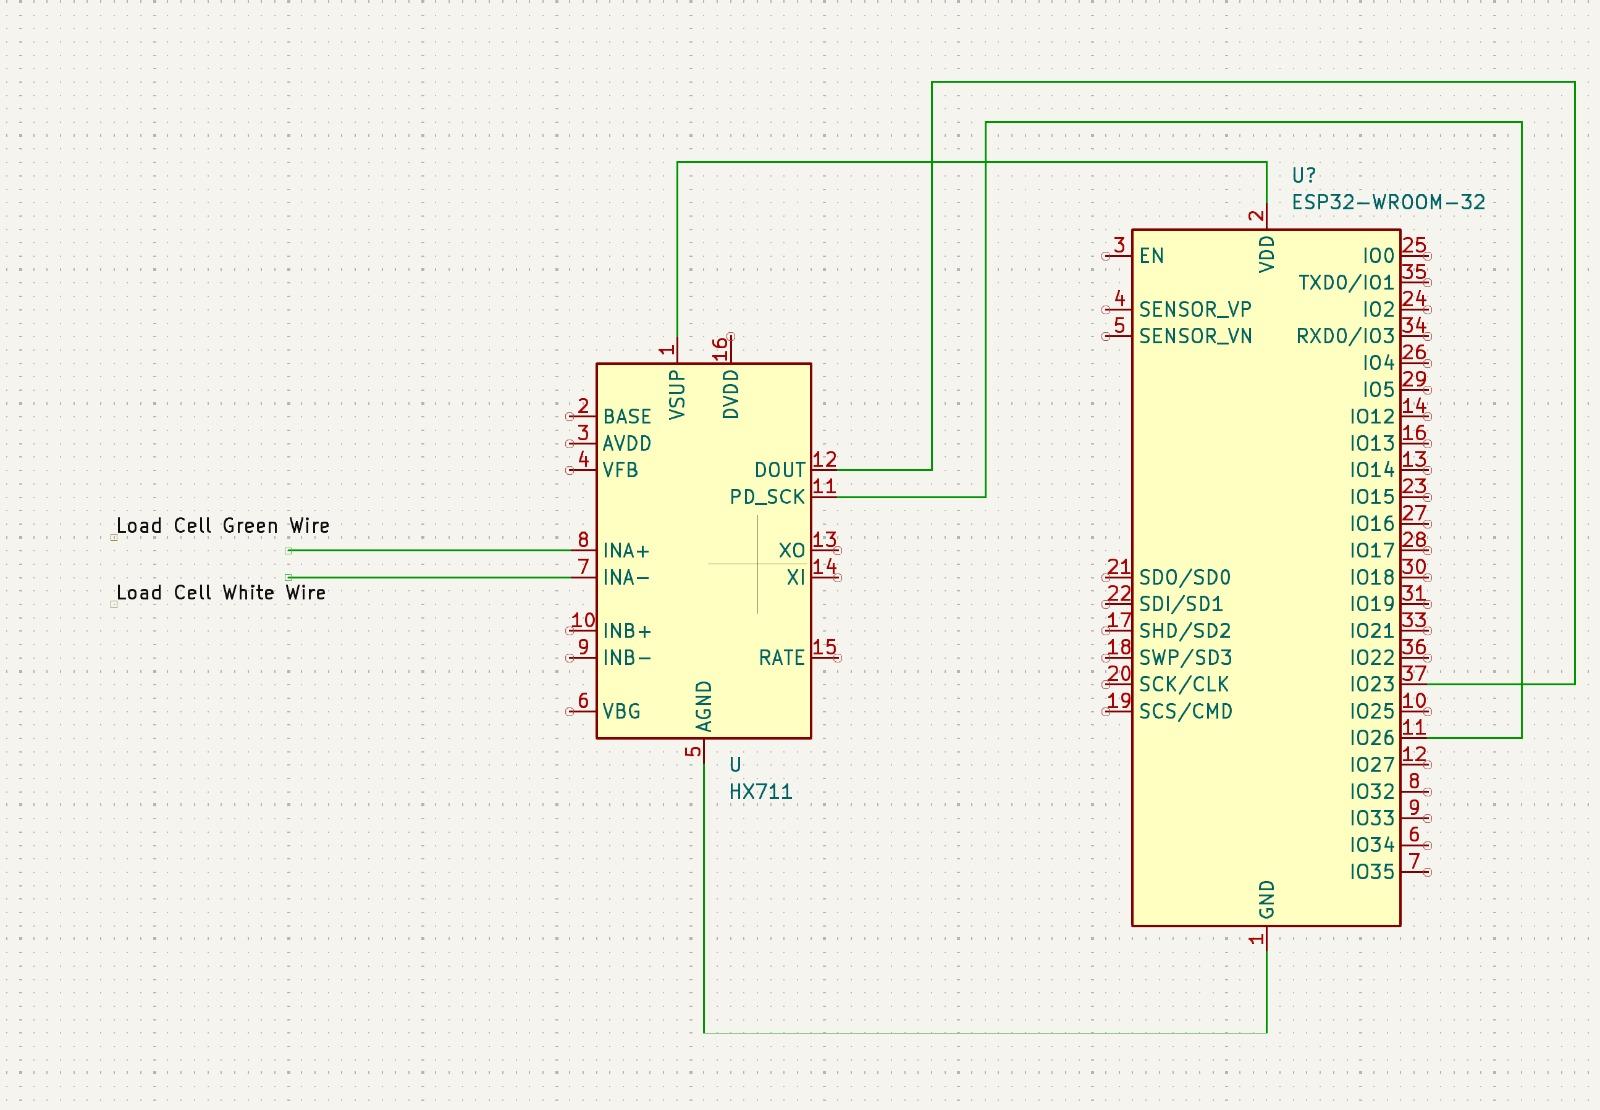The height and width of the screenshot is (1110, 1600).
Task: Click the SENSOR_VN pin label
Action: point(1195,336)
